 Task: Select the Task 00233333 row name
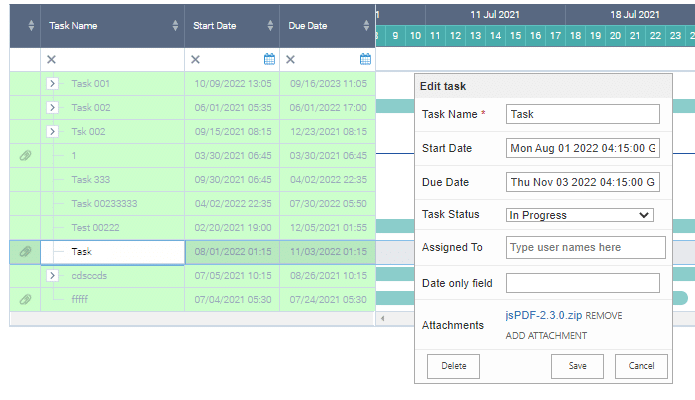104,204
